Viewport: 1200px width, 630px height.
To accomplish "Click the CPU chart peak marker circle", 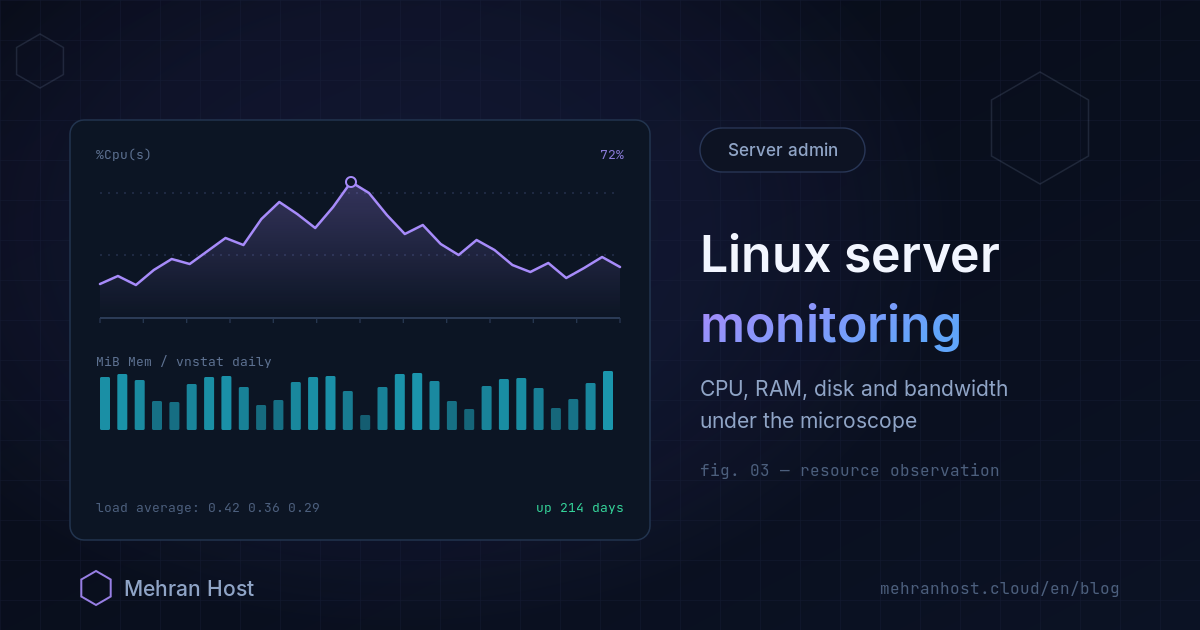I will coord(351,182).
